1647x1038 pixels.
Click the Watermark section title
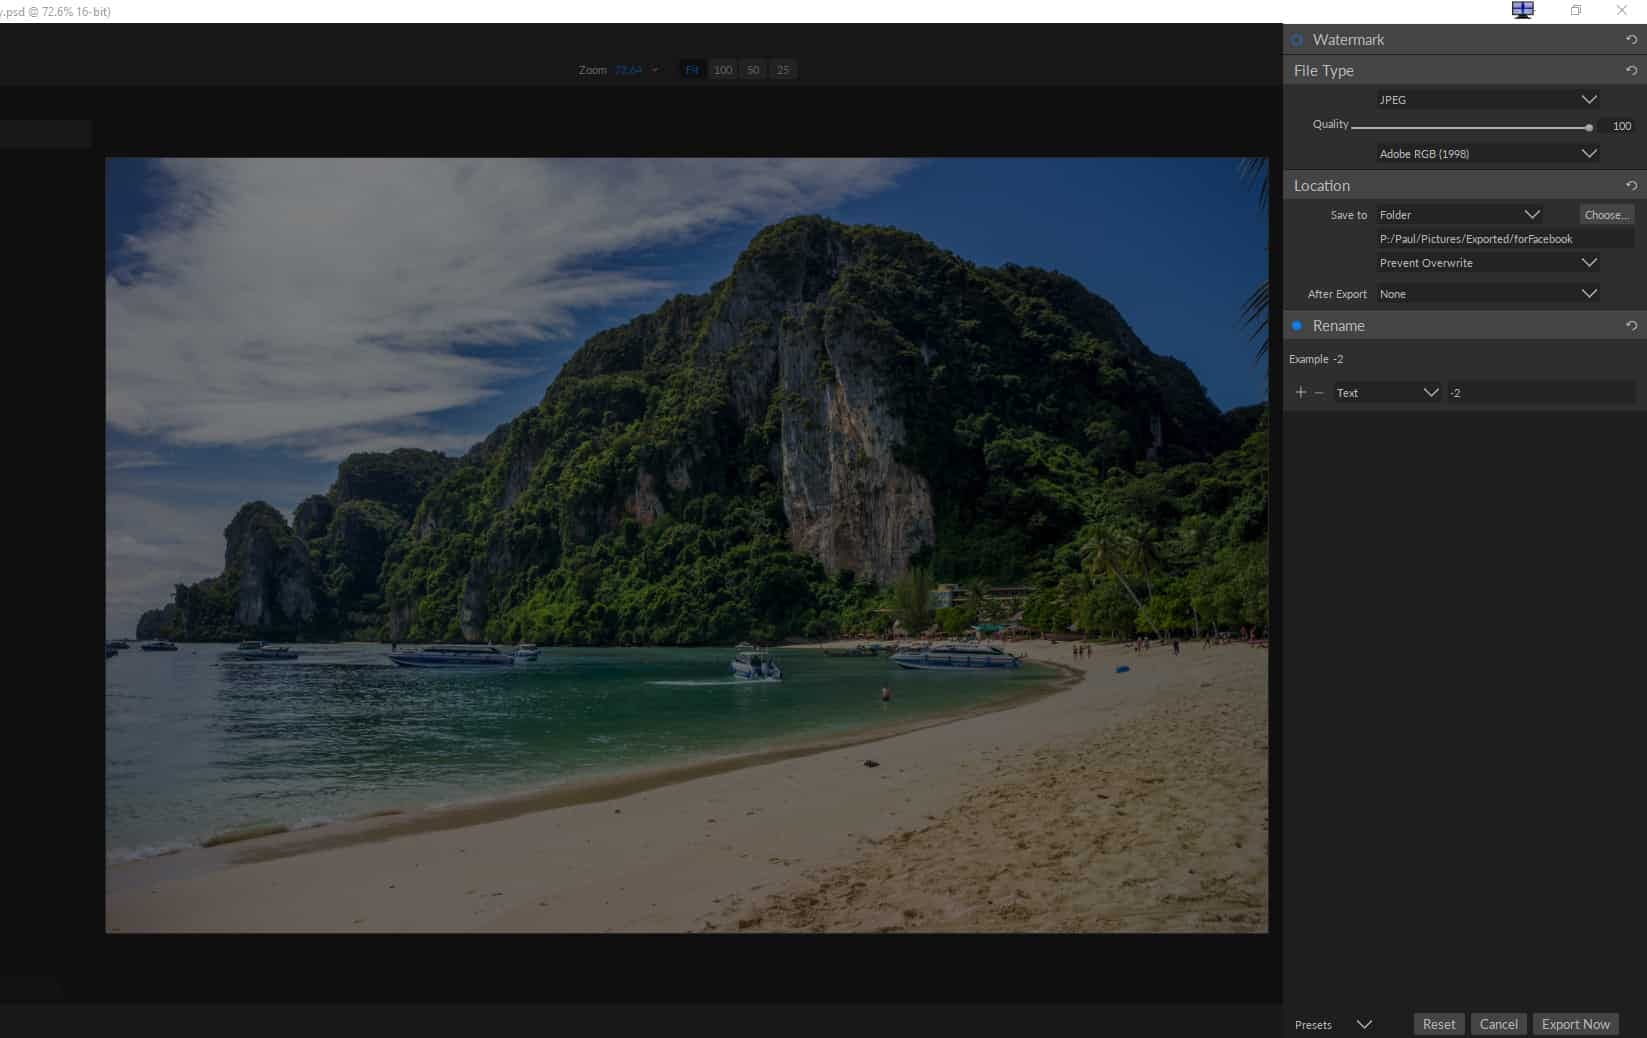[x=1348, y=40]
